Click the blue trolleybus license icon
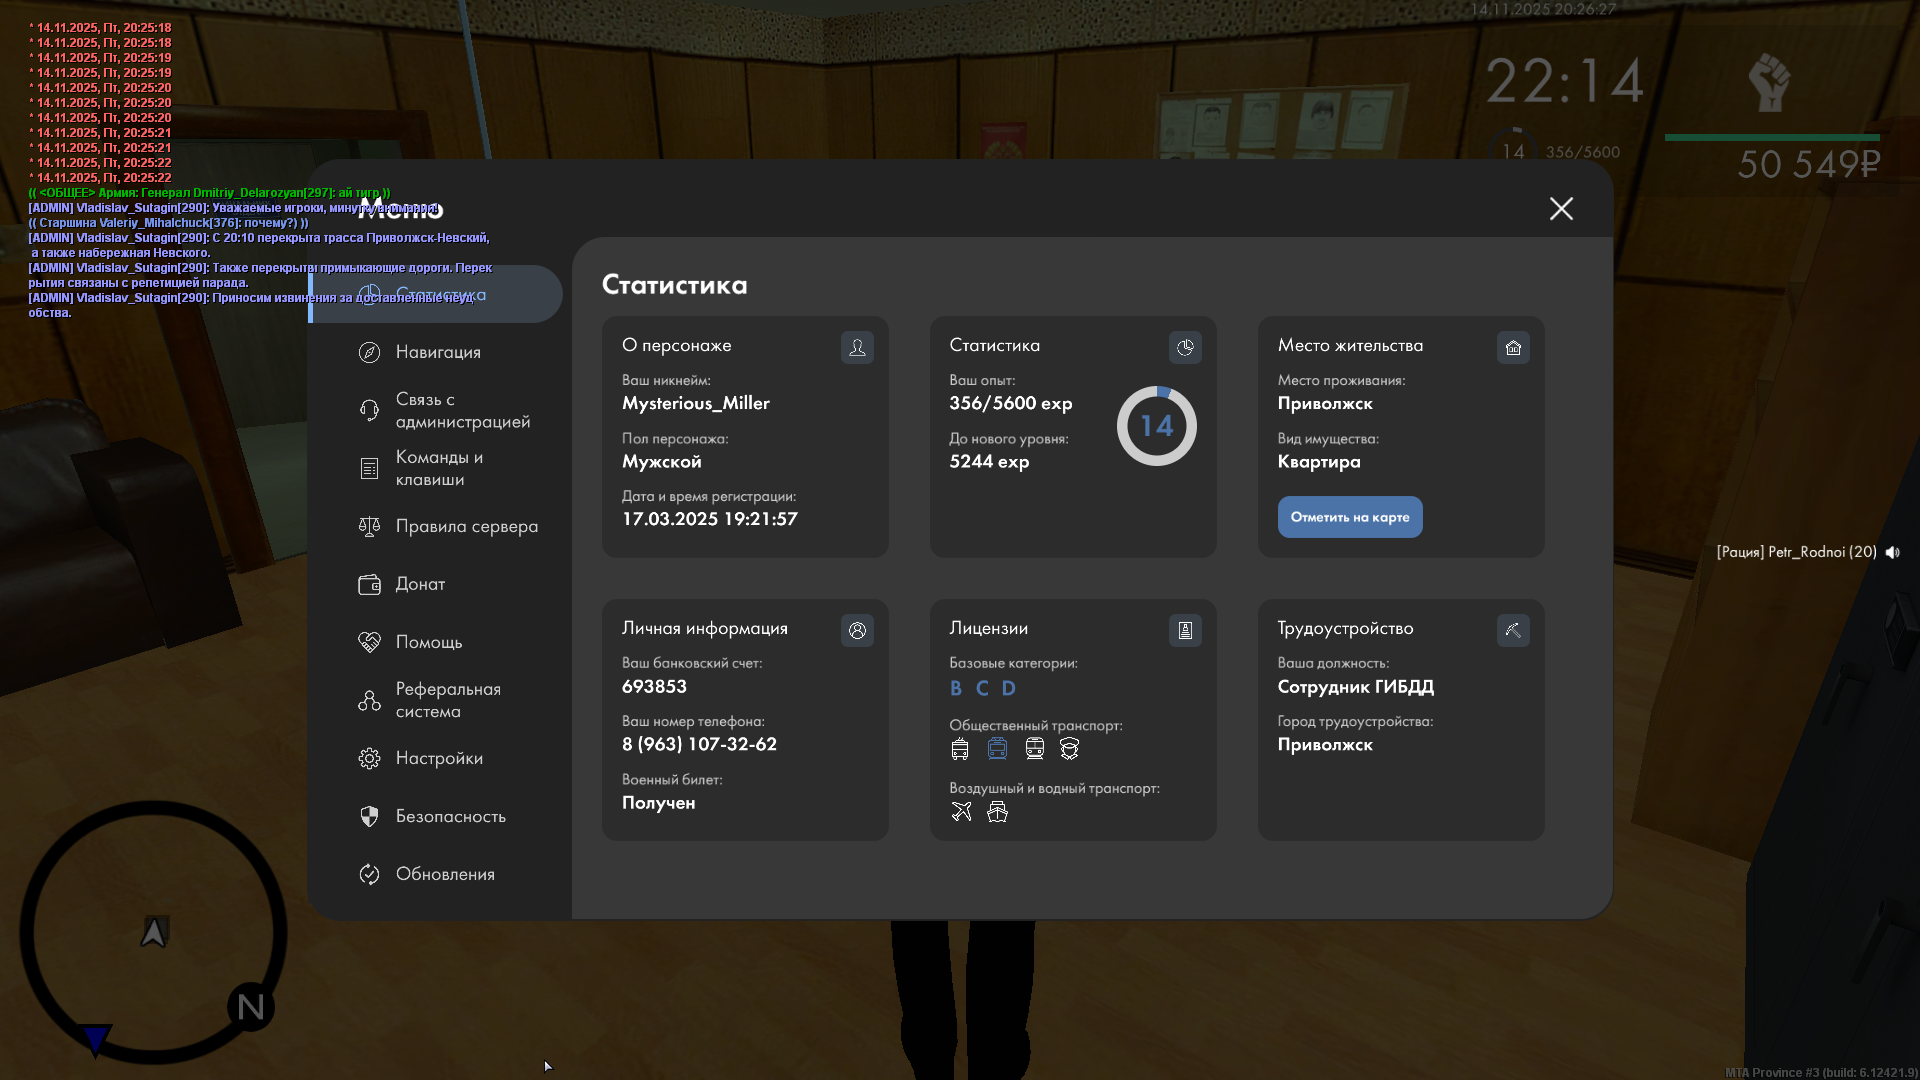This screenshot has height=1080, width=1920. point(997,748)
